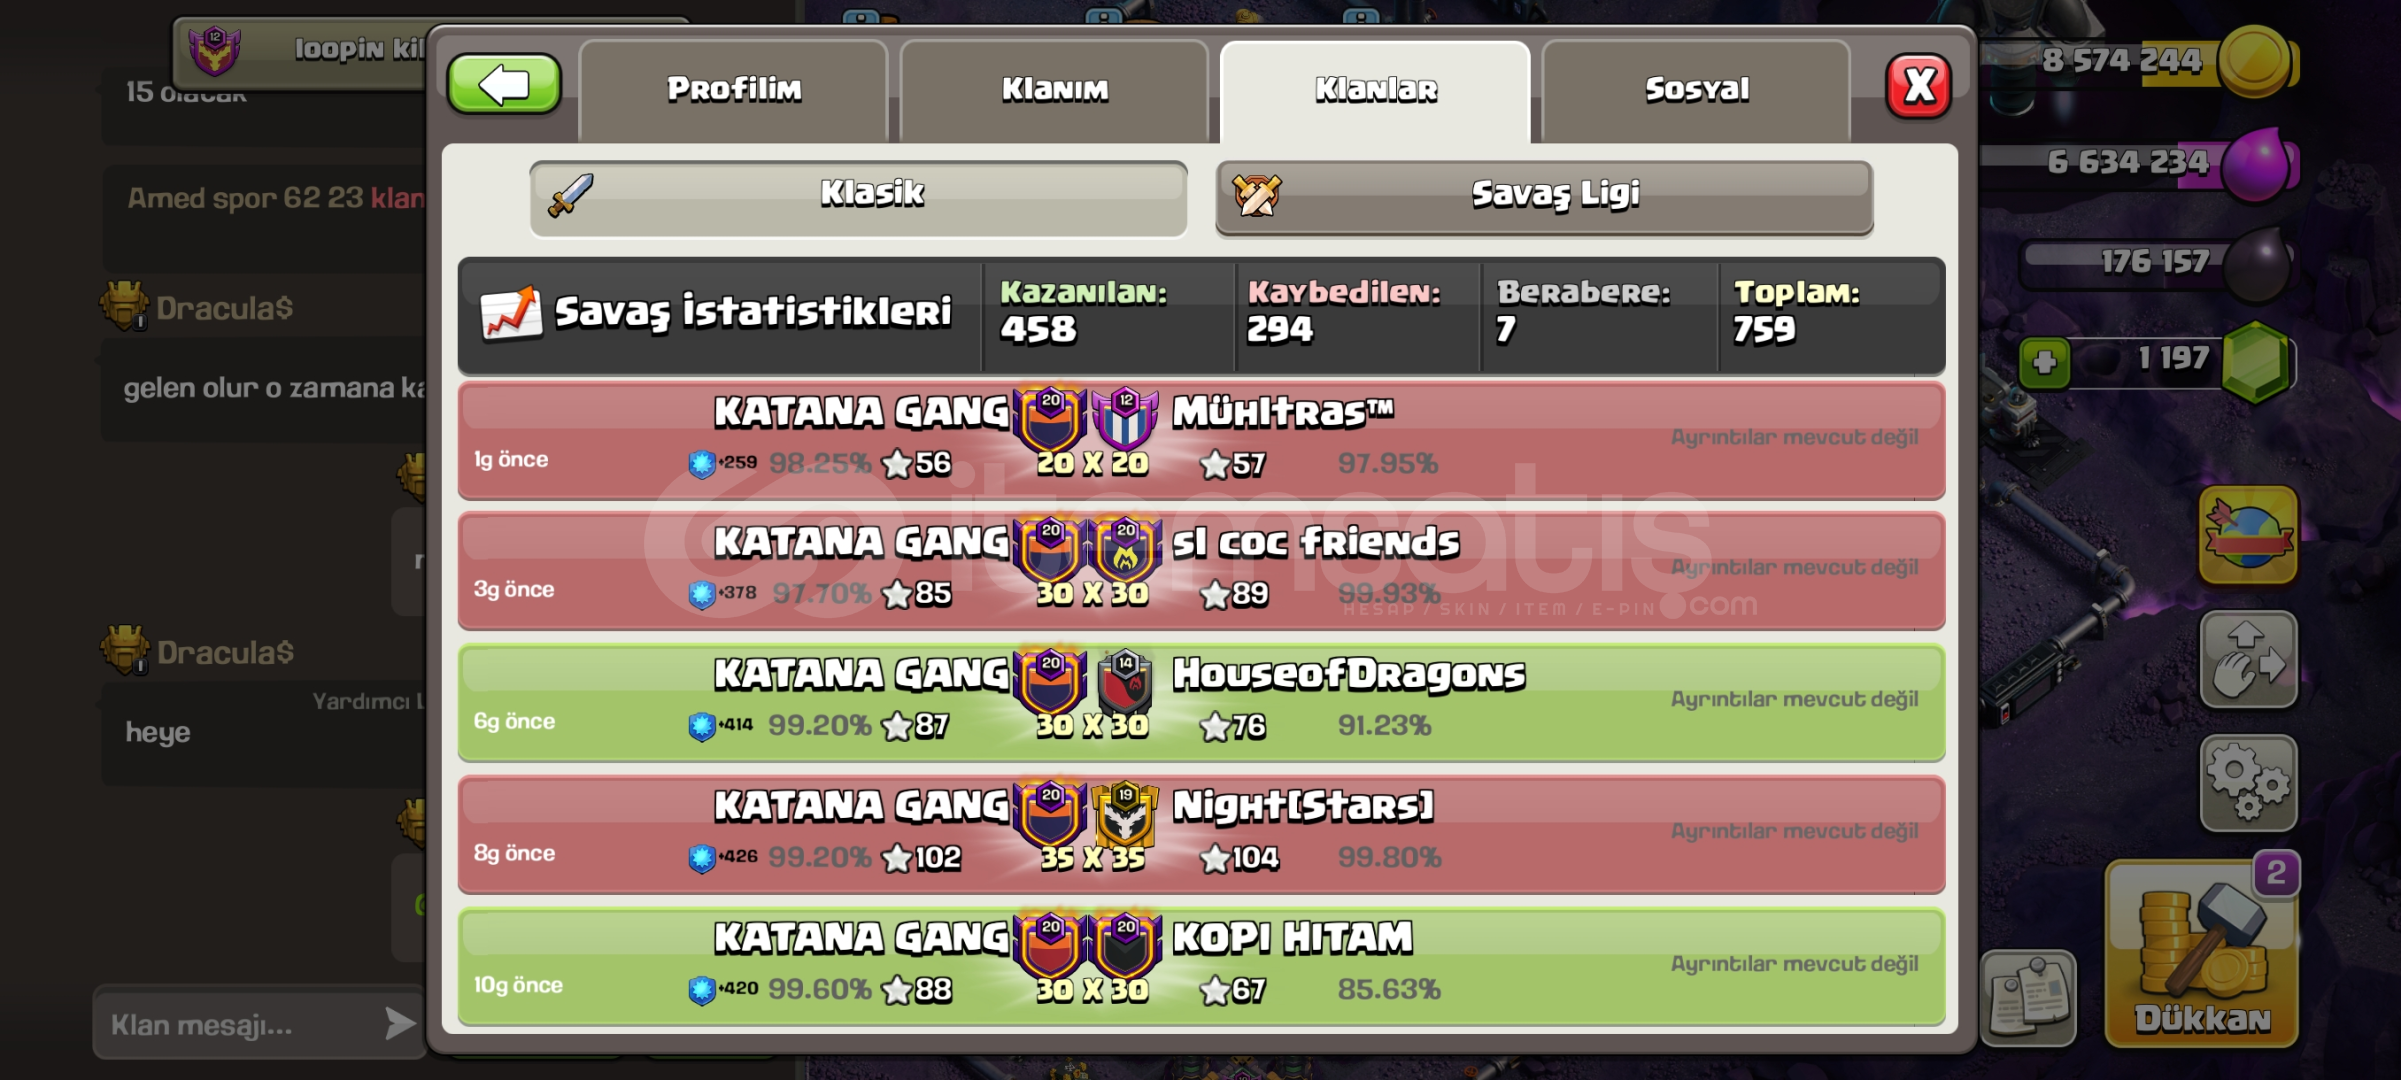Screen dimensions: 2401x1080
Task: Open the settings gears icon
Action: pyautogui.click(x=2248, y=783)
